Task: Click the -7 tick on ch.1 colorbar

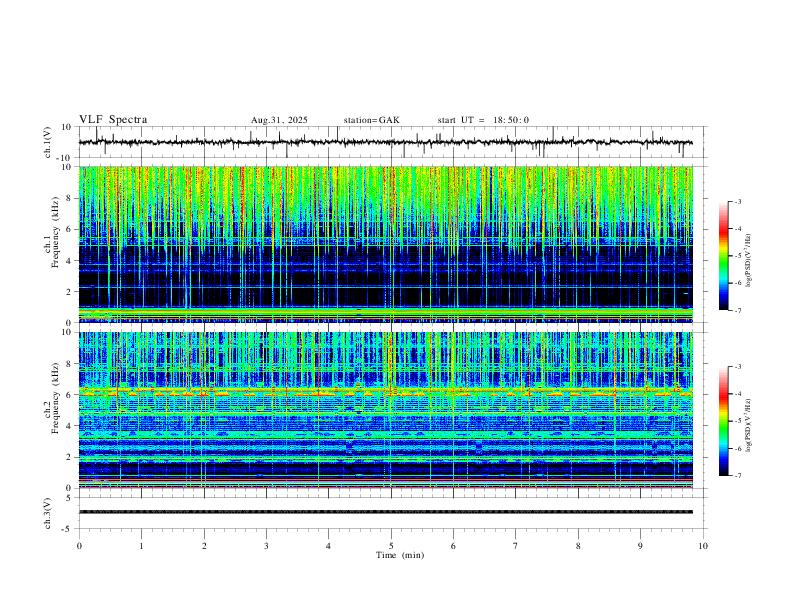Action: [x=738, y=310]
